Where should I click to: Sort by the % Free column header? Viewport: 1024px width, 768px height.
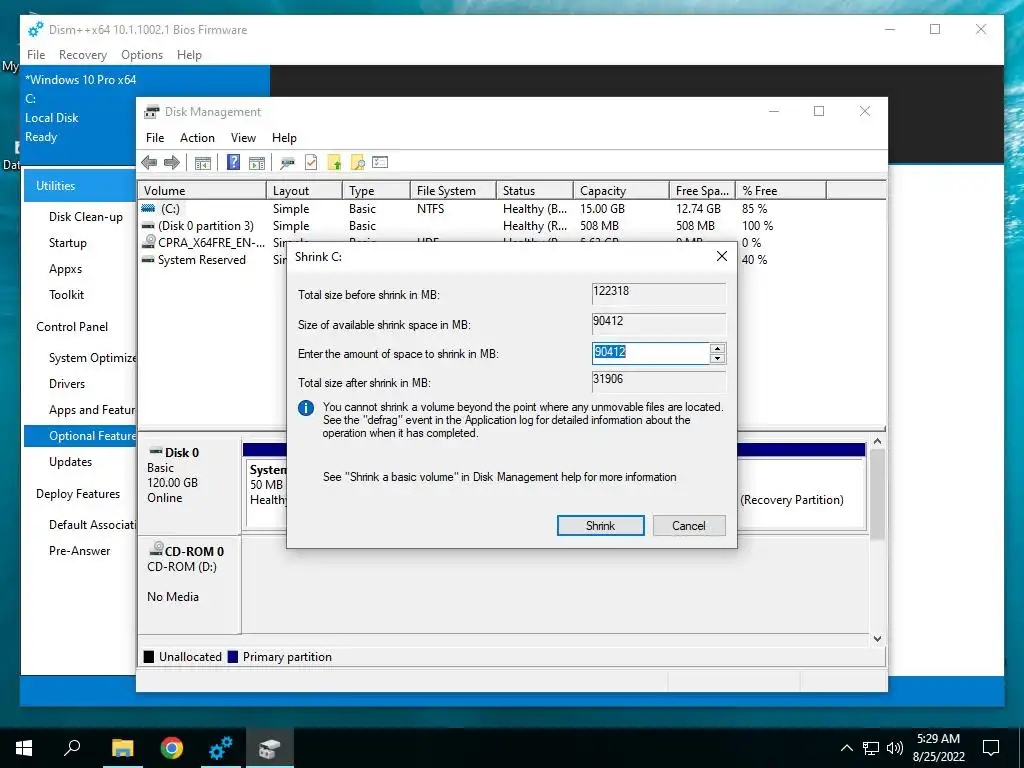click(780, 191)
